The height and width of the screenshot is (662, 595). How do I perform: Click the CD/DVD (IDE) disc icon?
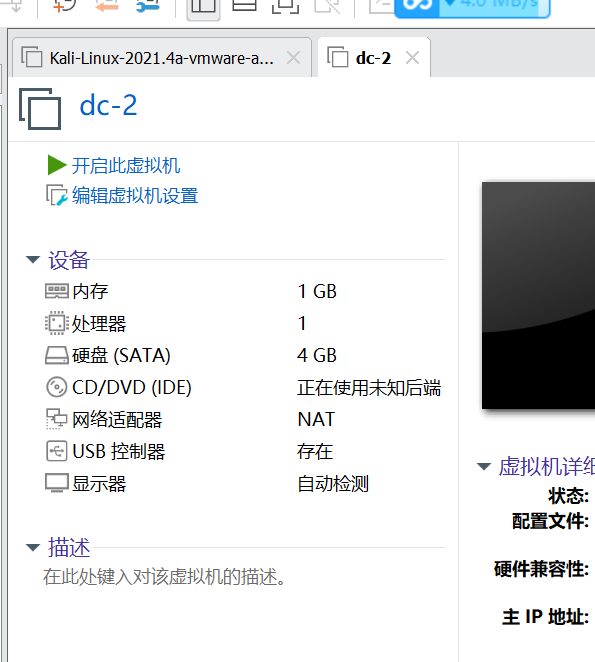click(x=57, y=387)
